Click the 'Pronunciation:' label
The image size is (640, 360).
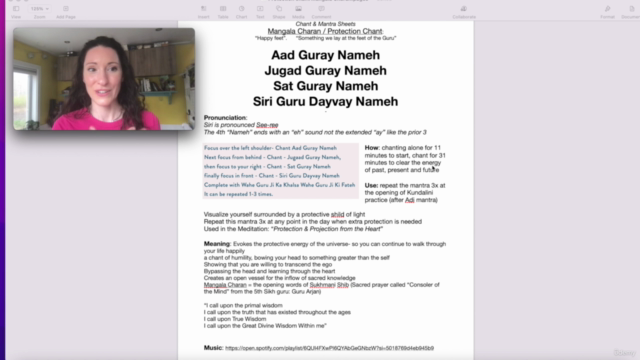[225, 118]
